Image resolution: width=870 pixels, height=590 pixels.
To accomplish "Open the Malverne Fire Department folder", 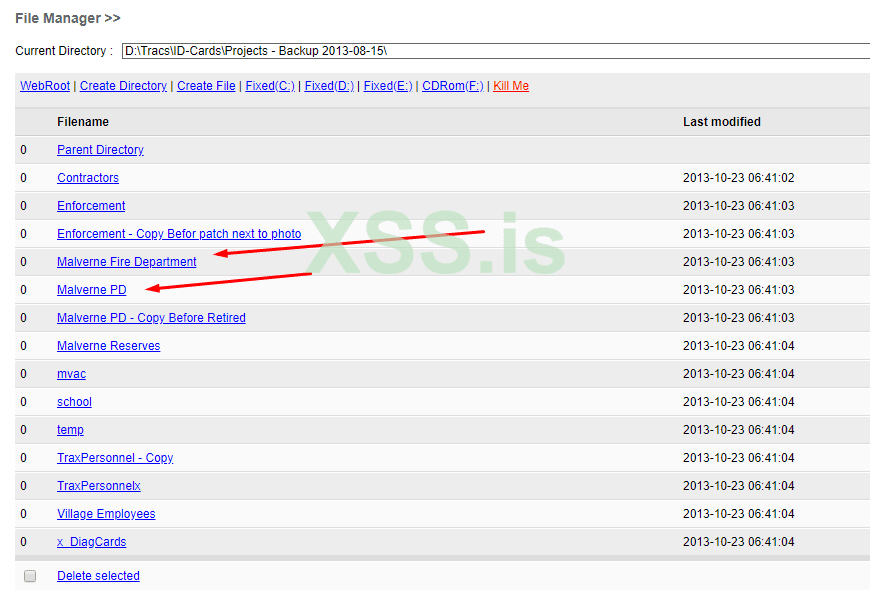I will (127, 262).
